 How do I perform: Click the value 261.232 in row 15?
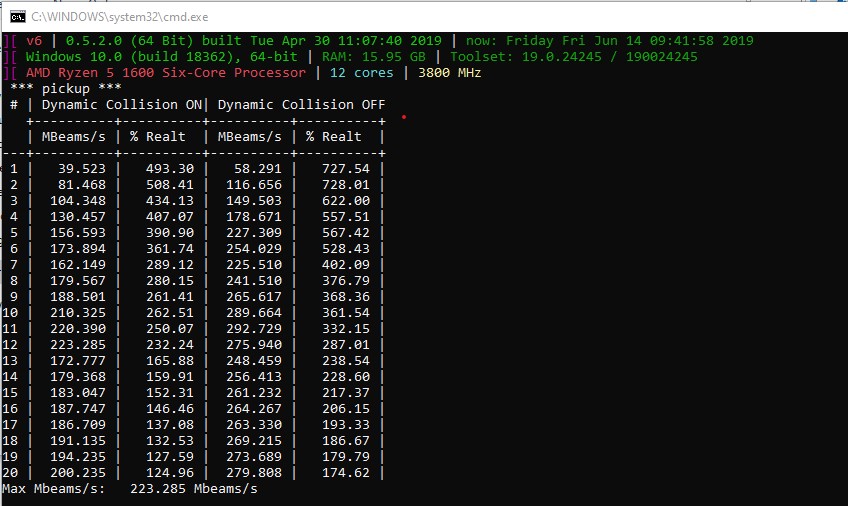[x=254, y=393]
